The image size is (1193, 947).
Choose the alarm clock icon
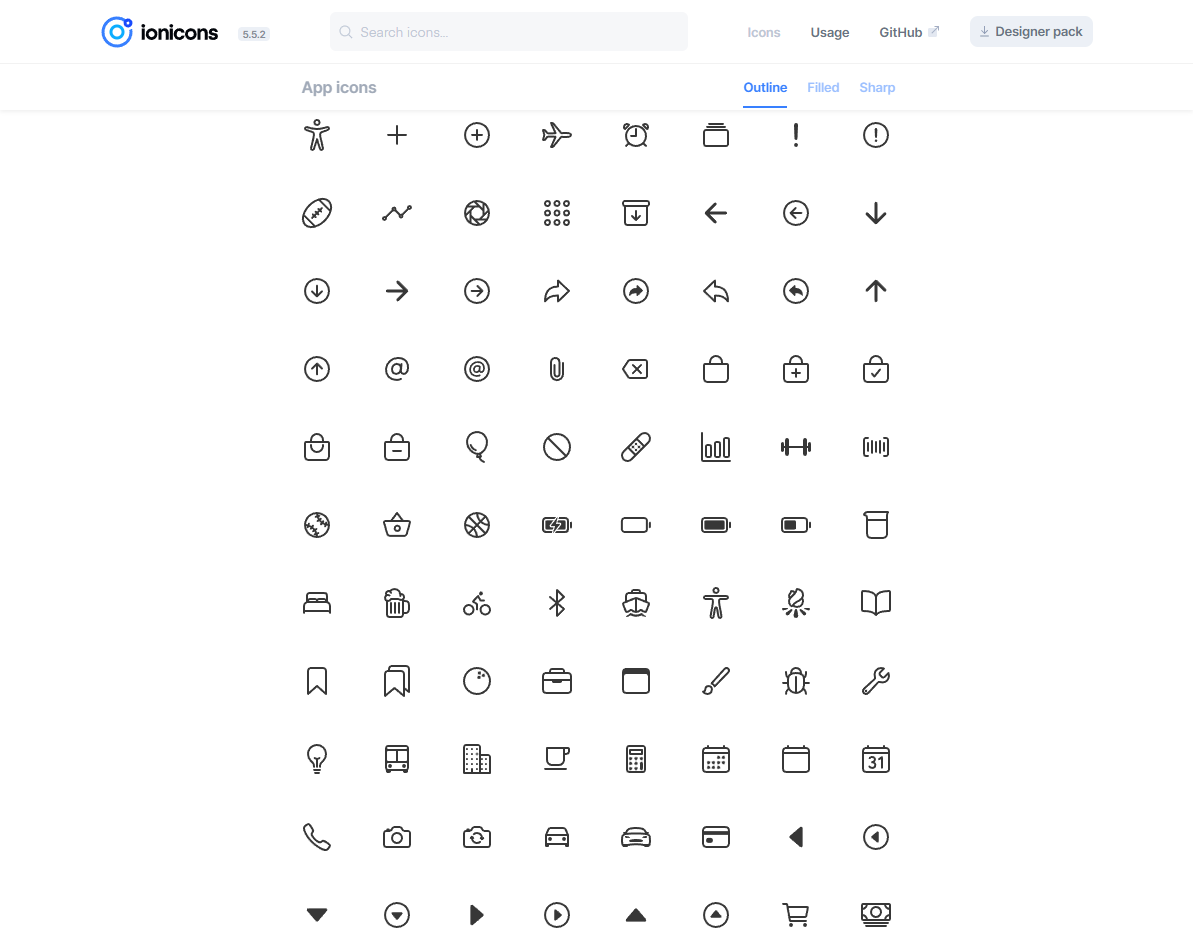coord(636,135)
